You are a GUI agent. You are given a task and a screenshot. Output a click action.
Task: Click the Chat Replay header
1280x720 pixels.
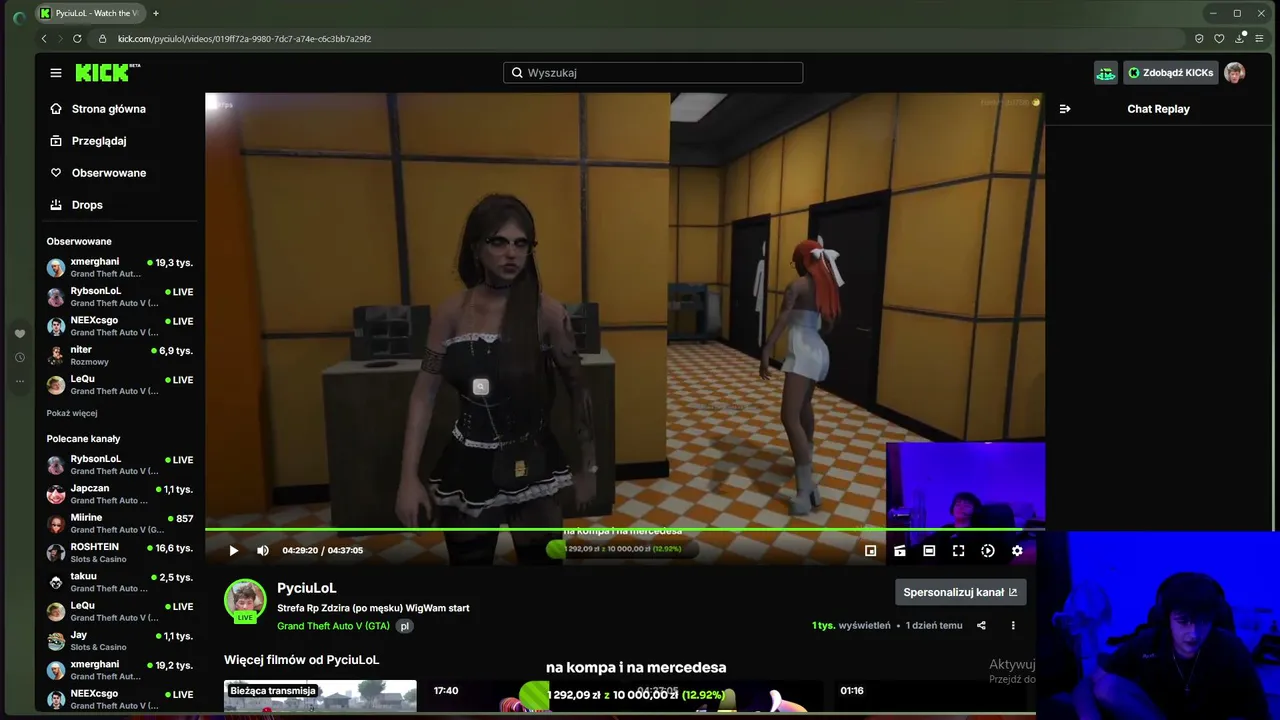click(1158, 109)
